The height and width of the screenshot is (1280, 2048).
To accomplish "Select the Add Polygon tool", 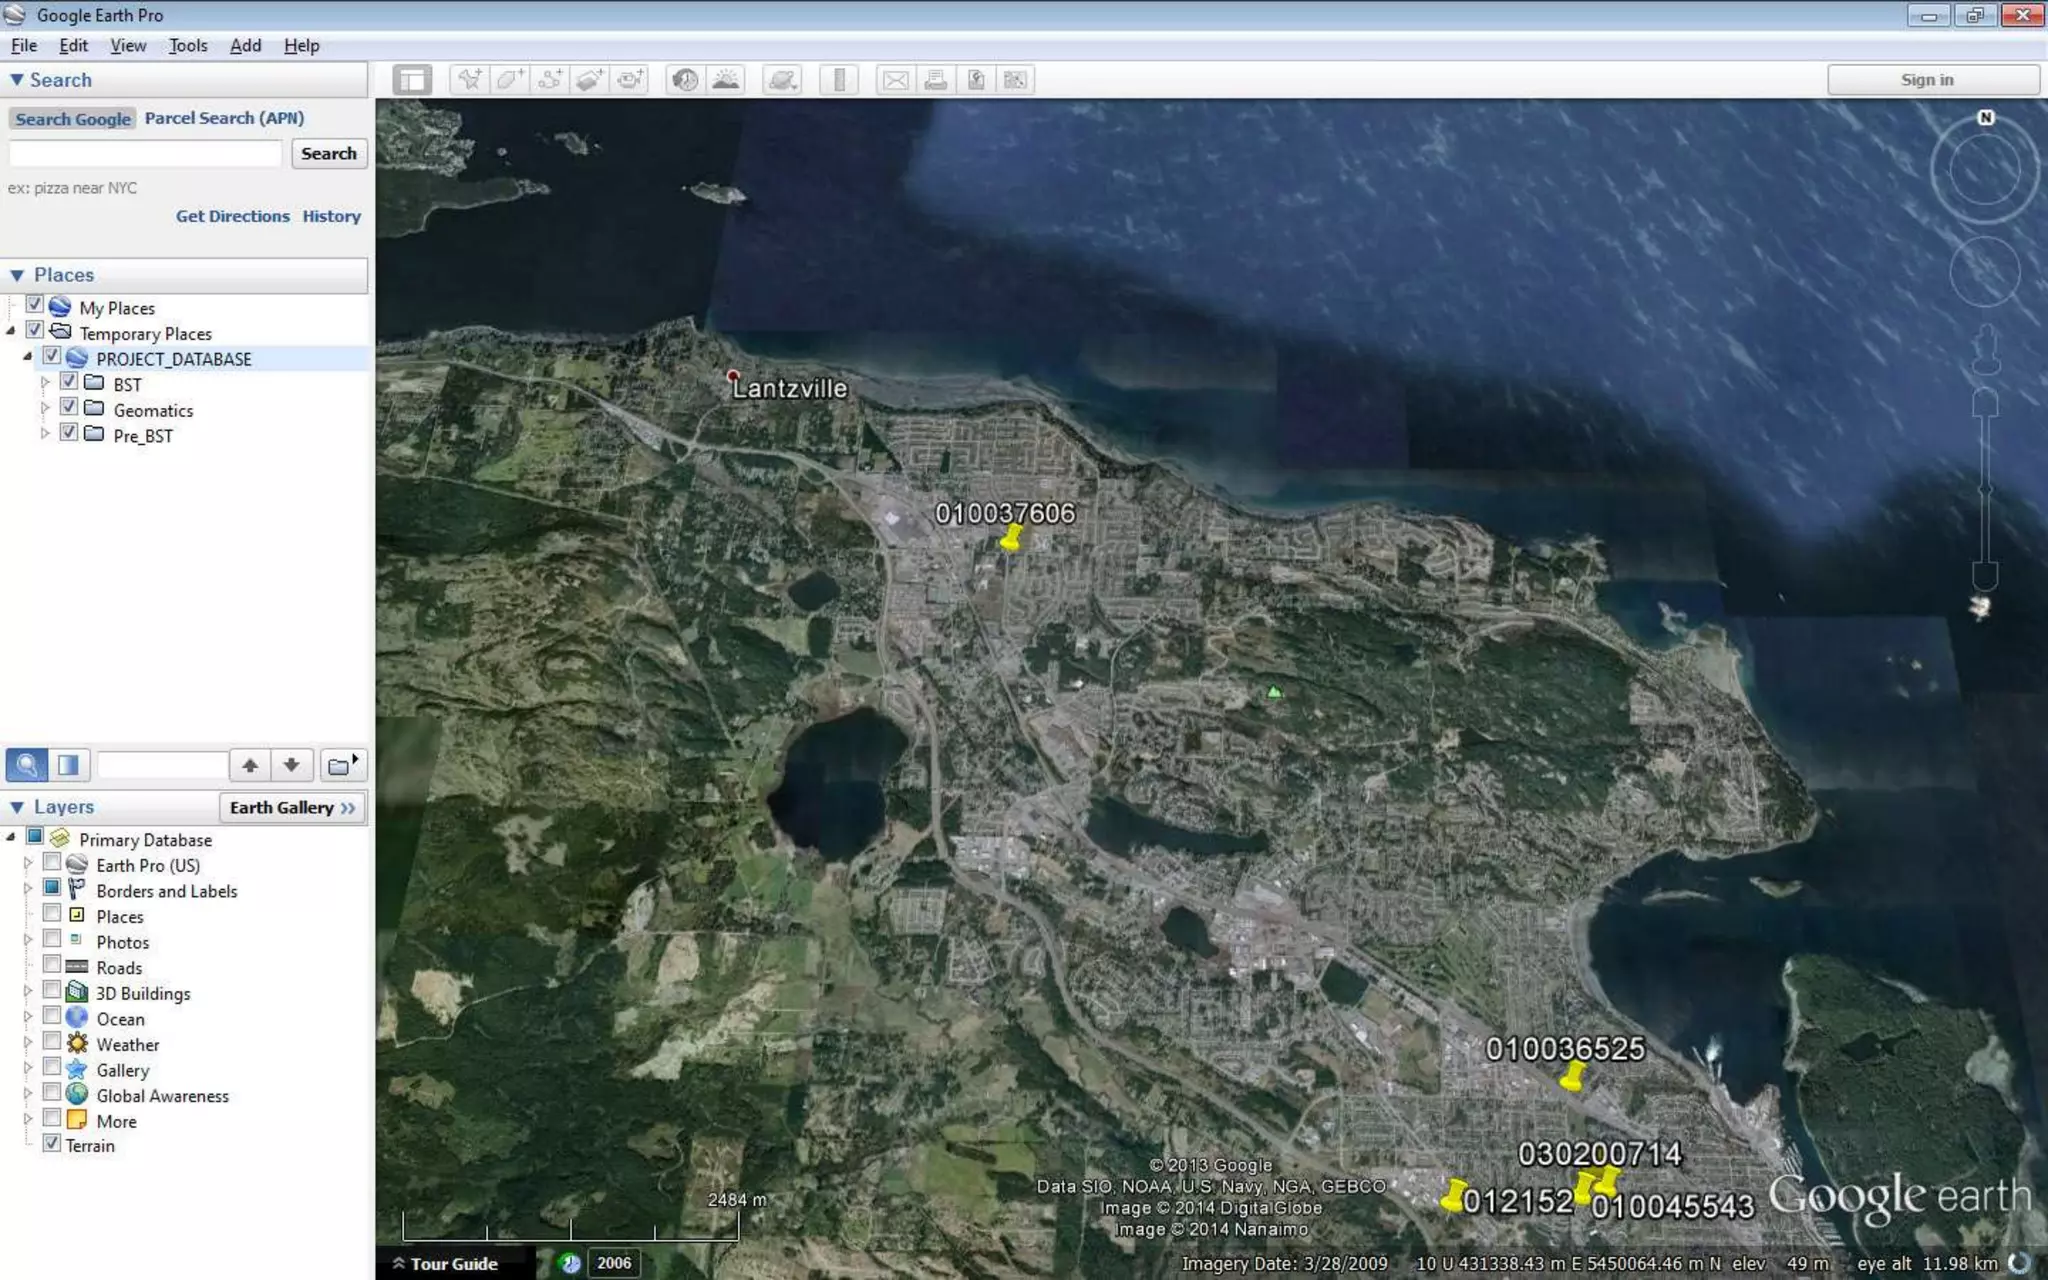I will coord(509,80).
